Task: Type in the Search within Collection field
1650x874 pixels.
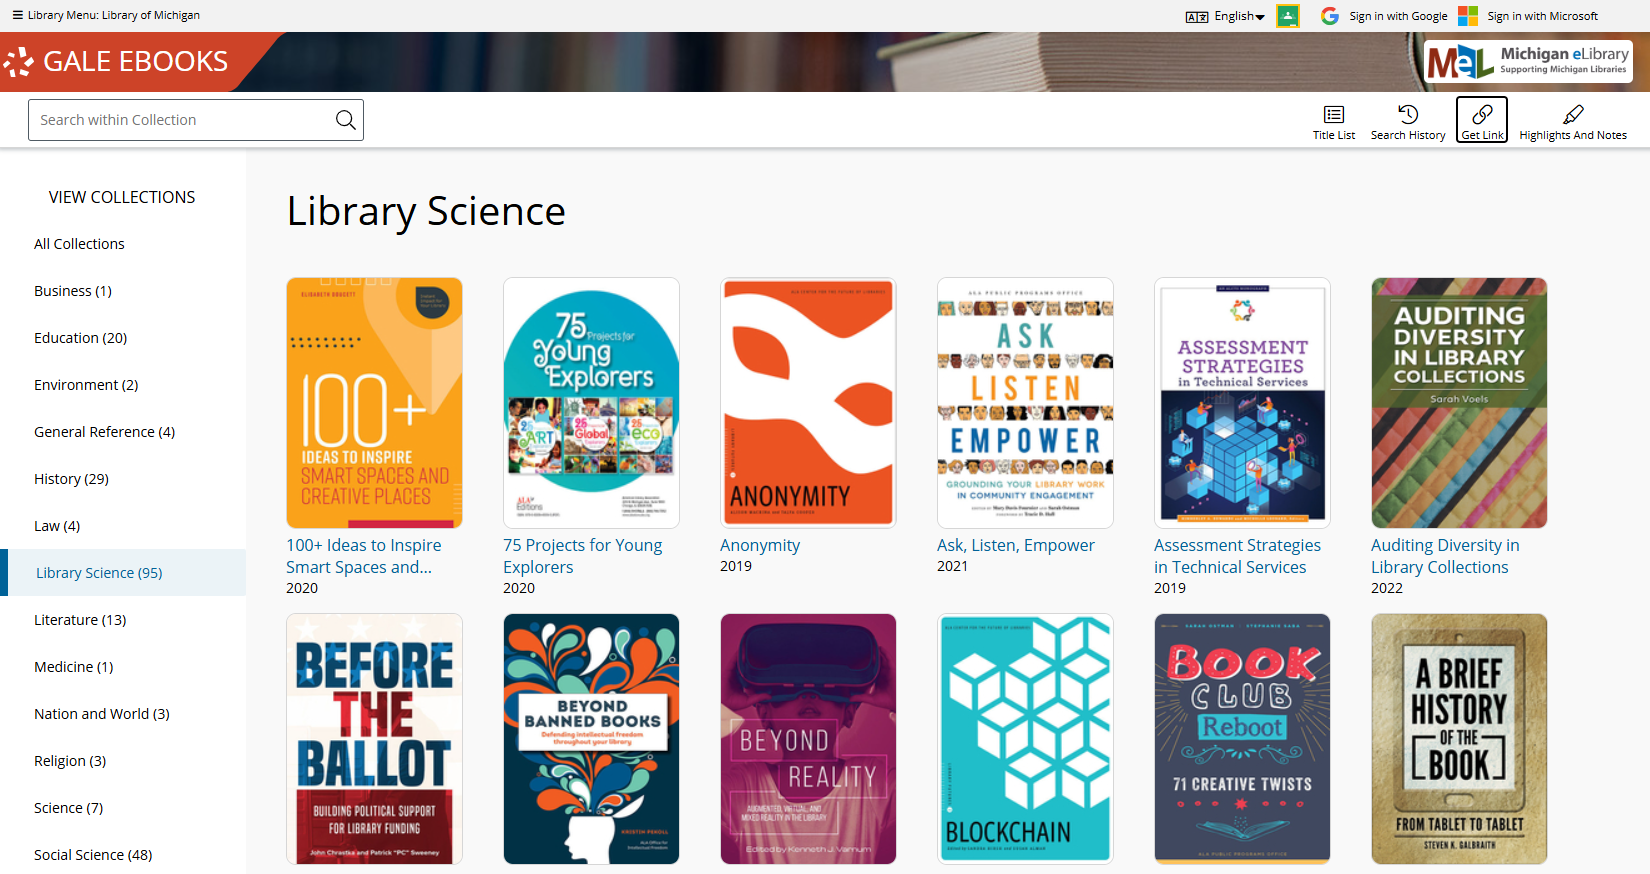Action: pyautogui.click(x=180, y=120)
